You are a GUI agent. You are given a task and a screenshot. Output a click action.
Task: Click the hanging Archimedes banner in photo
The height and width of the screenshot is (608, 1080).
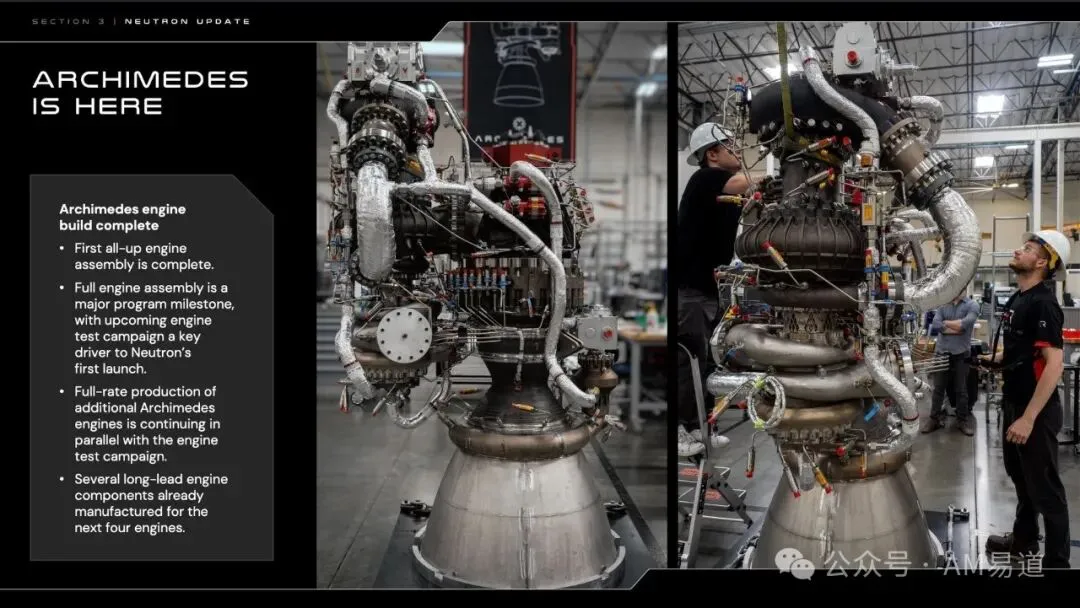tap(520, 90)
